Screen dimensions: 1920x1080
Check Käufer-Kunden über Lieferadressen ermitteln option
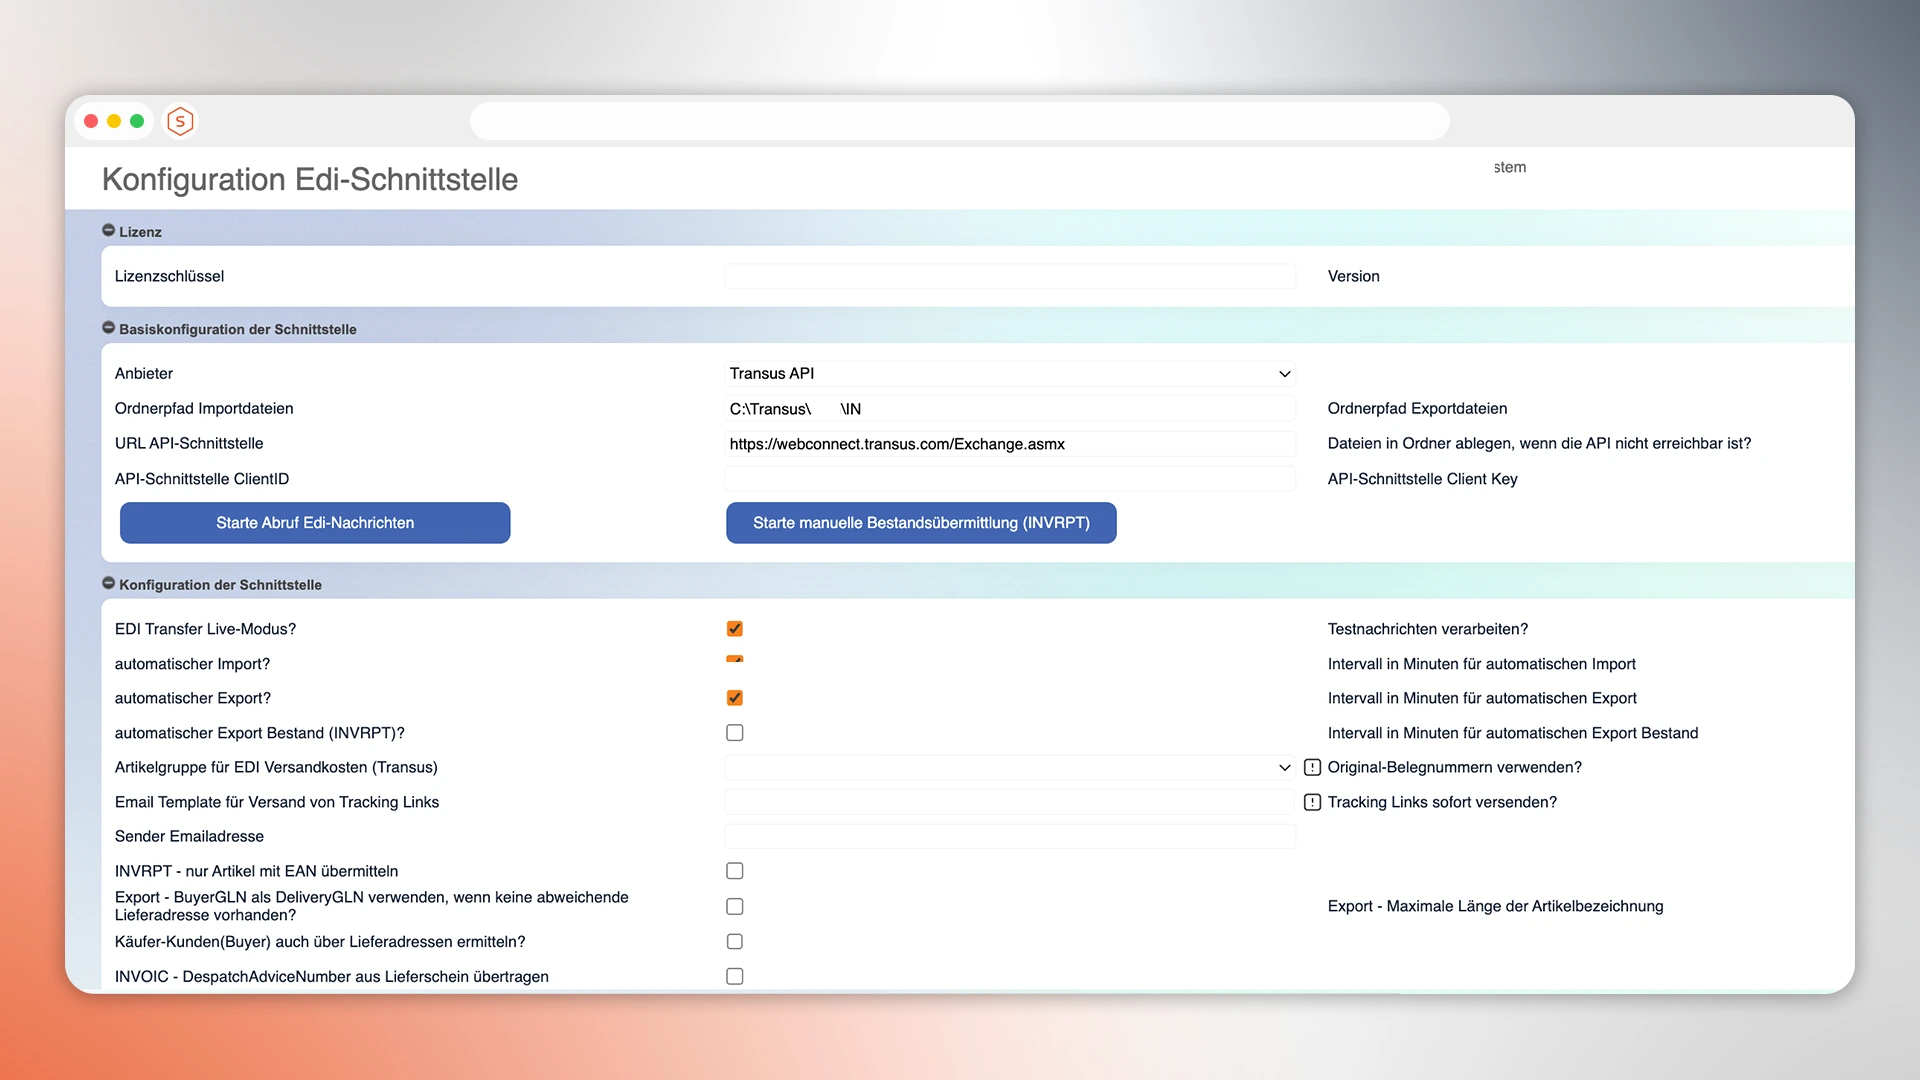735,941
